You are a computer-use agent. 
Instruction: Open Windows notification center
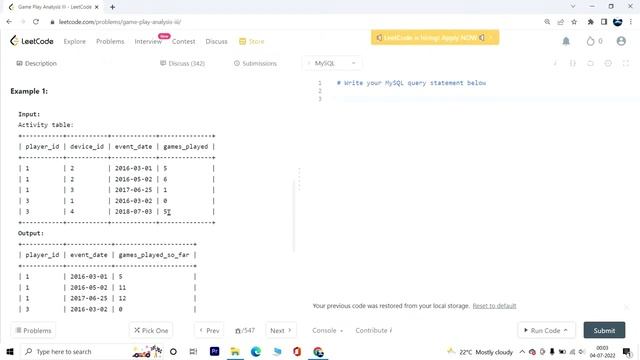[627, 351]
